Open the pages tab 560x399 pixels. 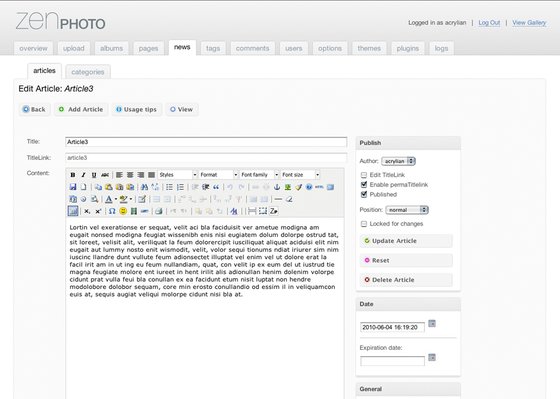149,48
